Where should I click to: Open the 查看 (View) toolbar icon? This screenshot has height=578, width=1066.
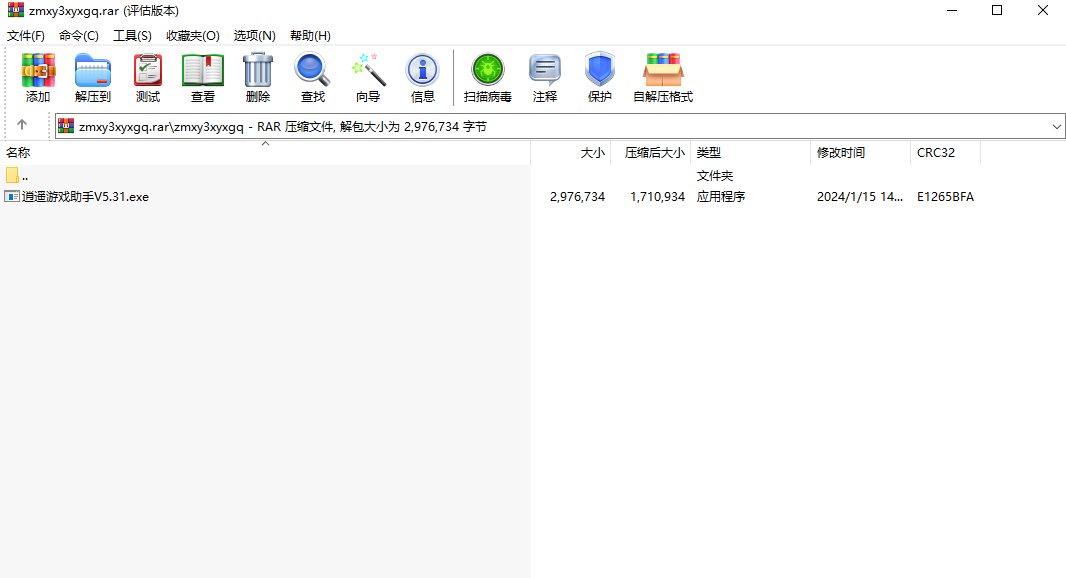[203, 70]
